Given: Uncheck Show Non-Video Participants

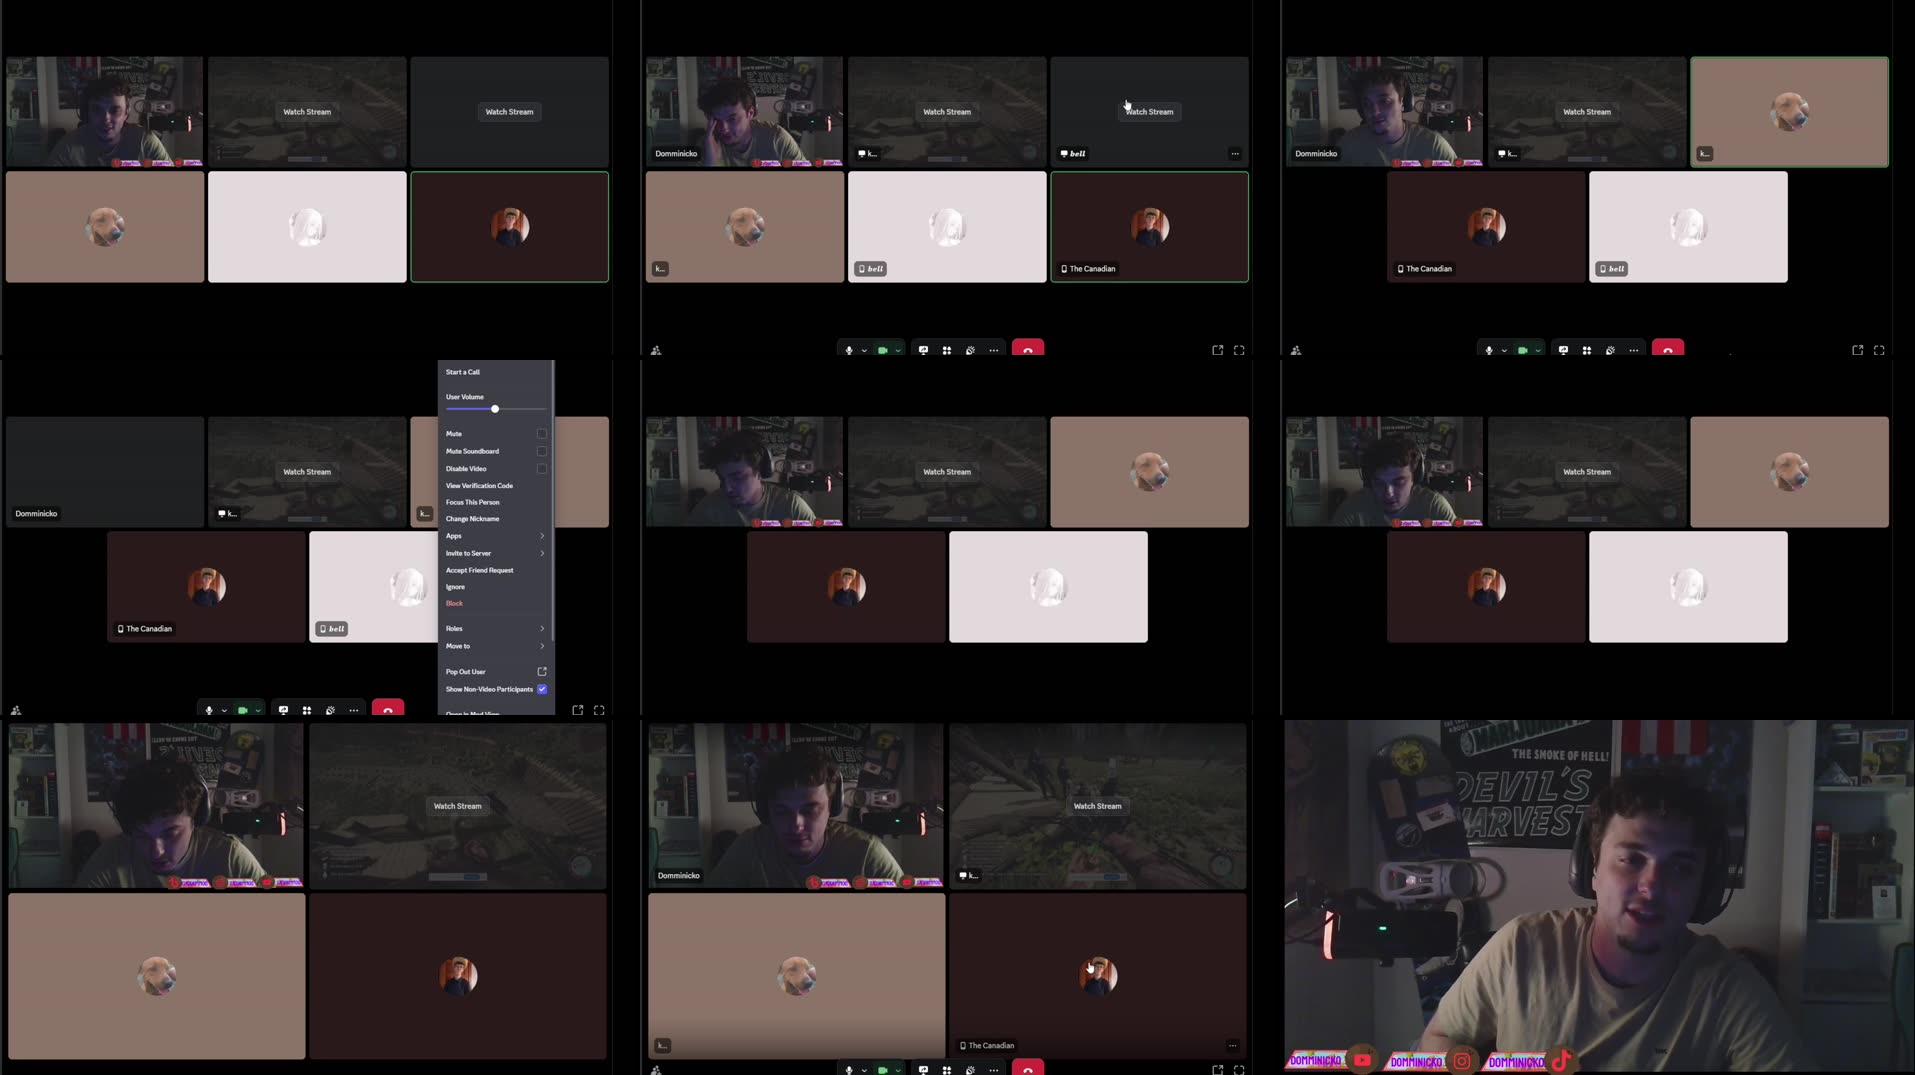Looking at the screenshot, I should pyautogui.click(x=542, y=689).
